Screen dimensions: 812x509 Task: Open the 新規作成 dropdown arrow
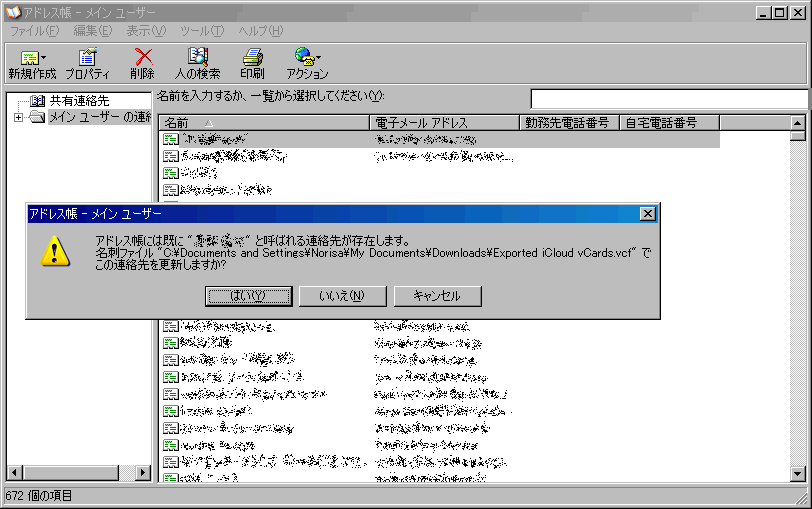(x=44, y=58)
